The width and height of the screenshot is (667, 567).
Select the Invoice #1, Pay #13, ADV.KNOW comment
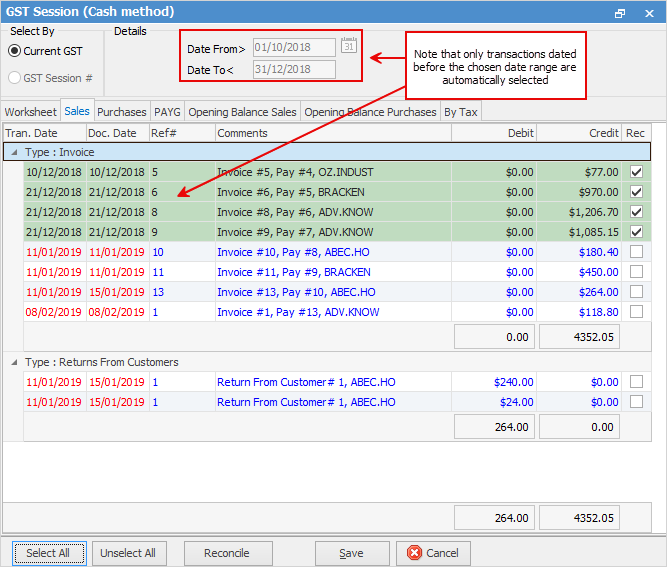(298, 312)
